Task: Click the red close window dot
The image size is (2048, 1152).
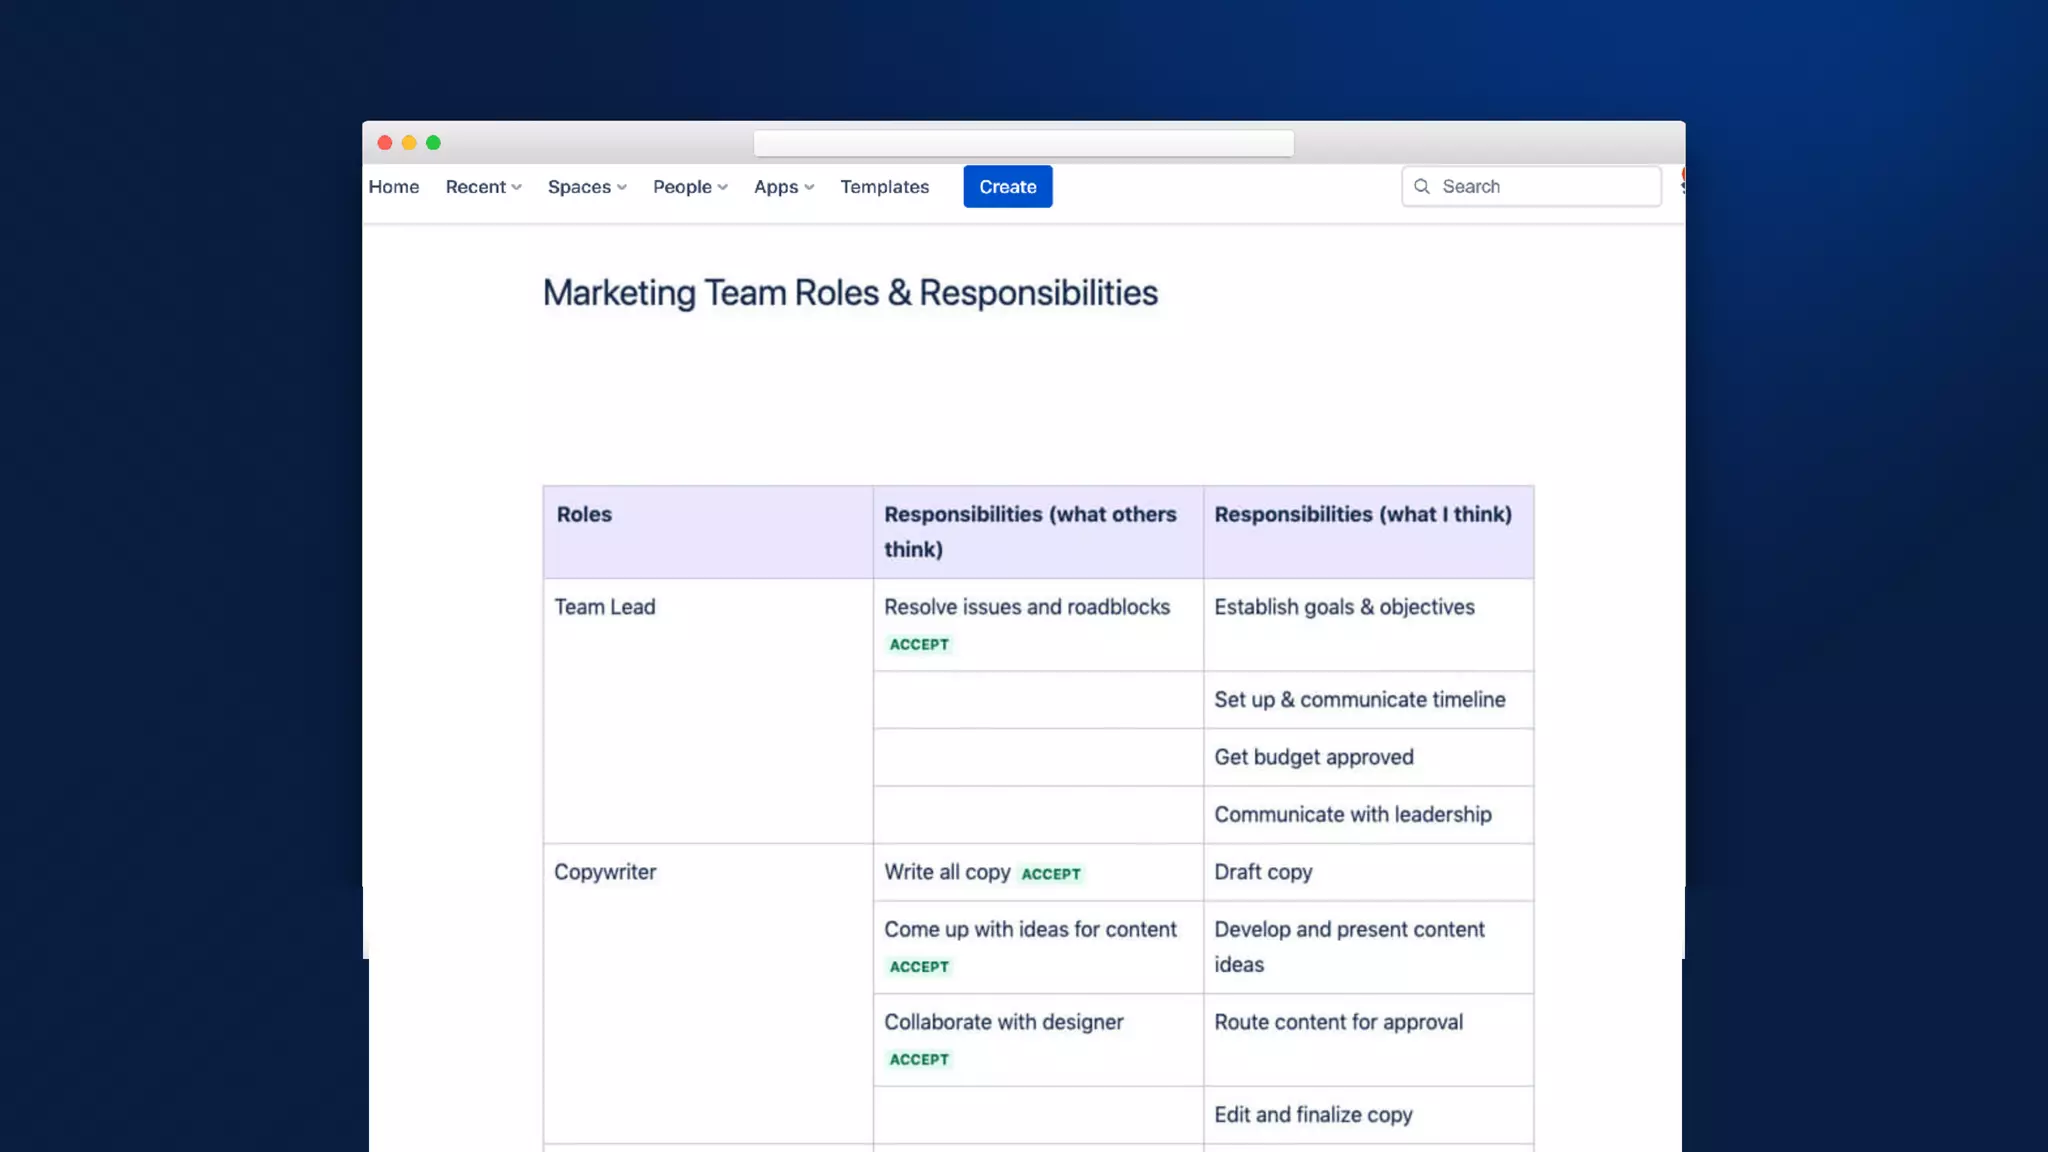Action: pyautogui.click(x=384, y=143)
